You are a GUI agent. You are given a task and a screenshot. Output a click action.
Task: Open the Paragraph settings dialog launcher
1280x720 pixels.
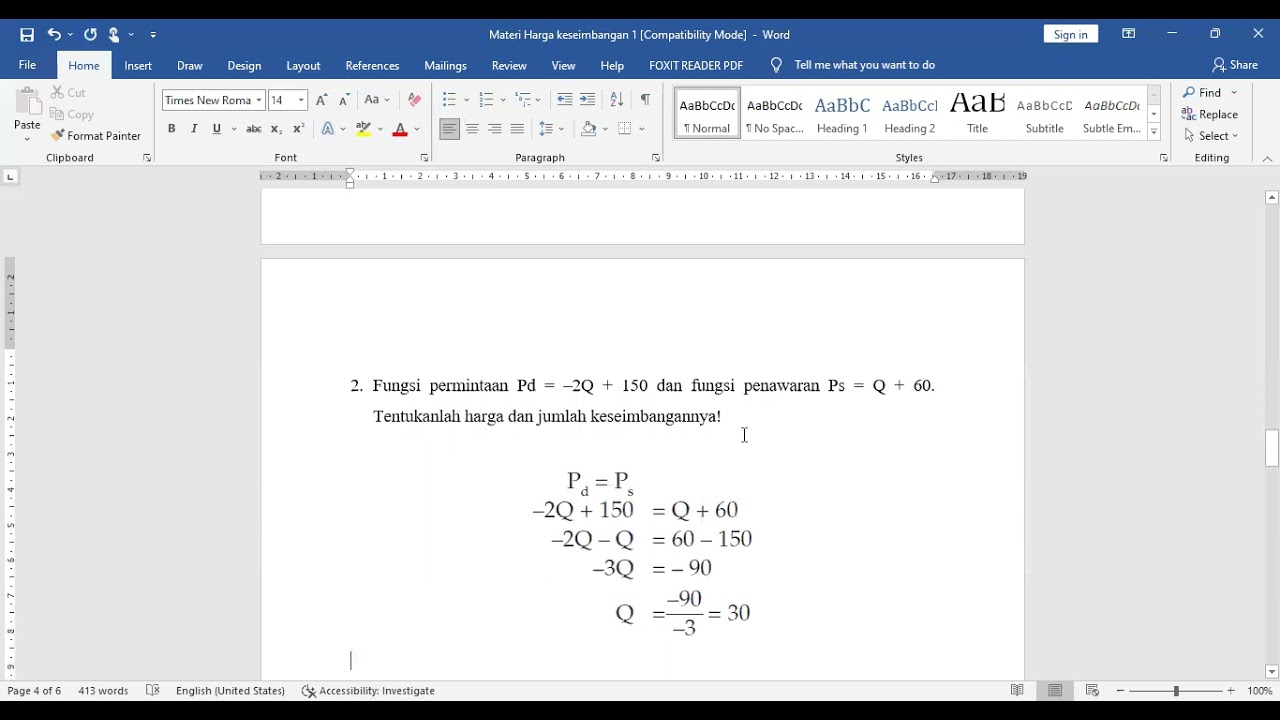coord(656,158)
